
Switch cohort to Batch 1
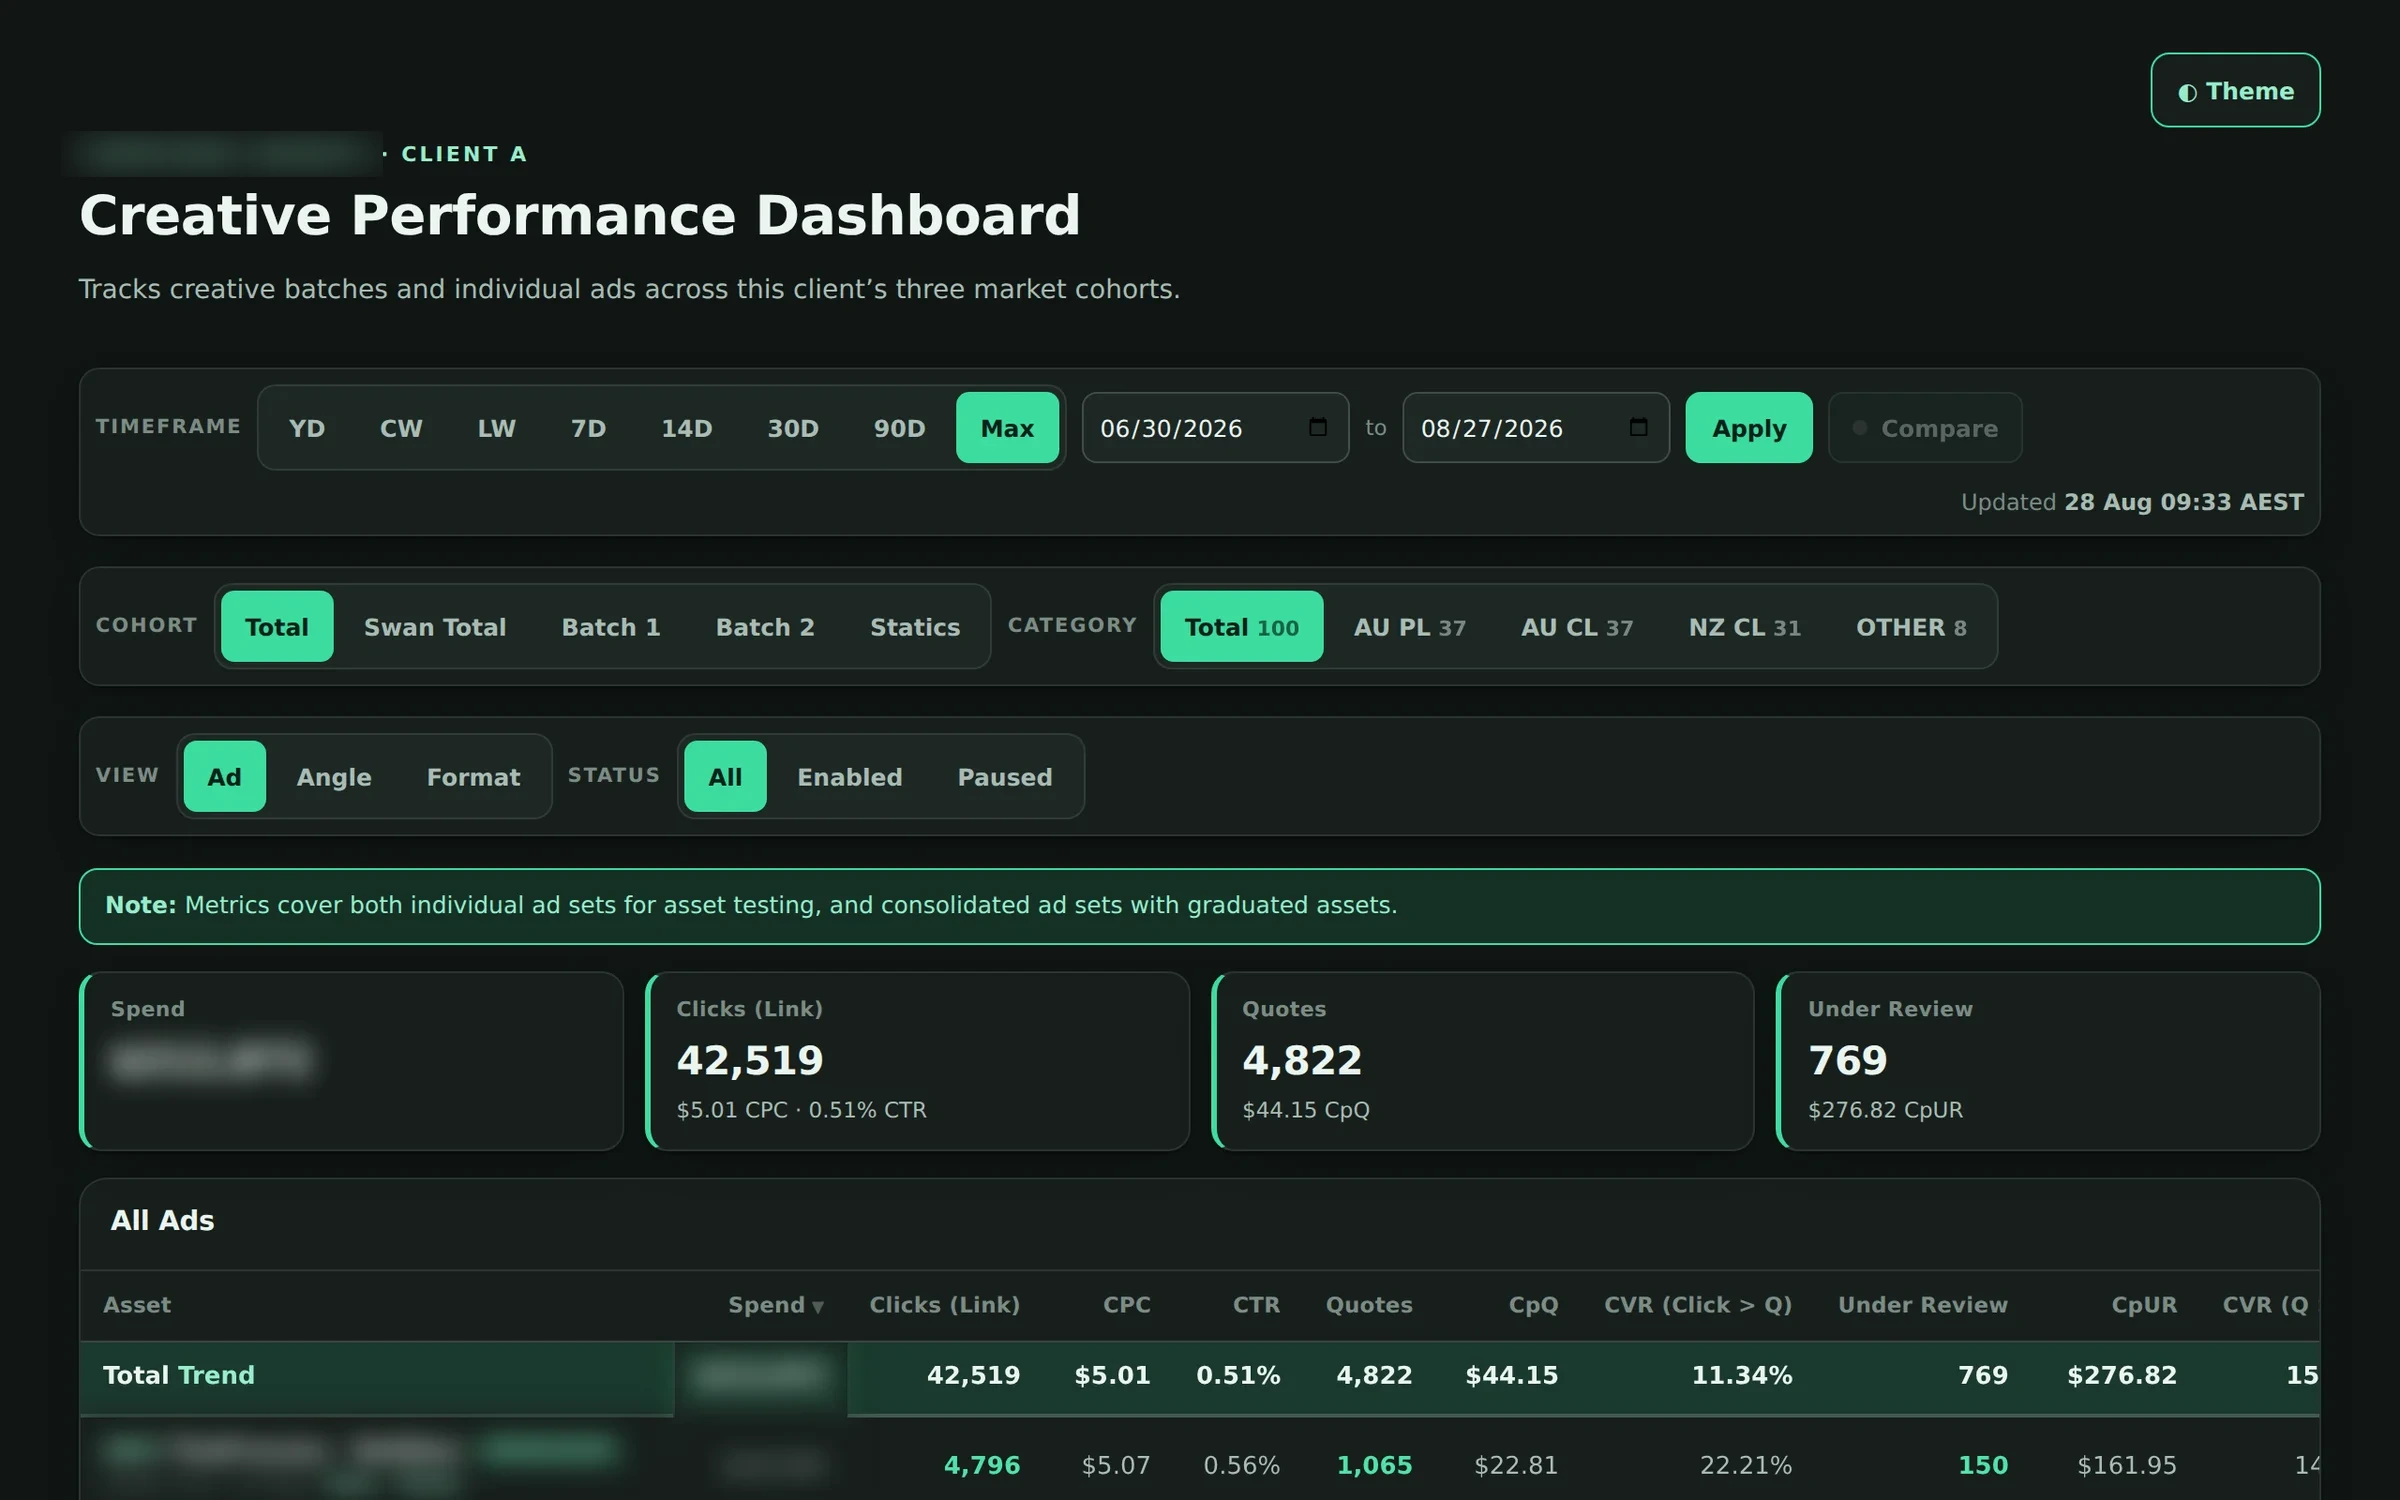click(x=611, y=627)
